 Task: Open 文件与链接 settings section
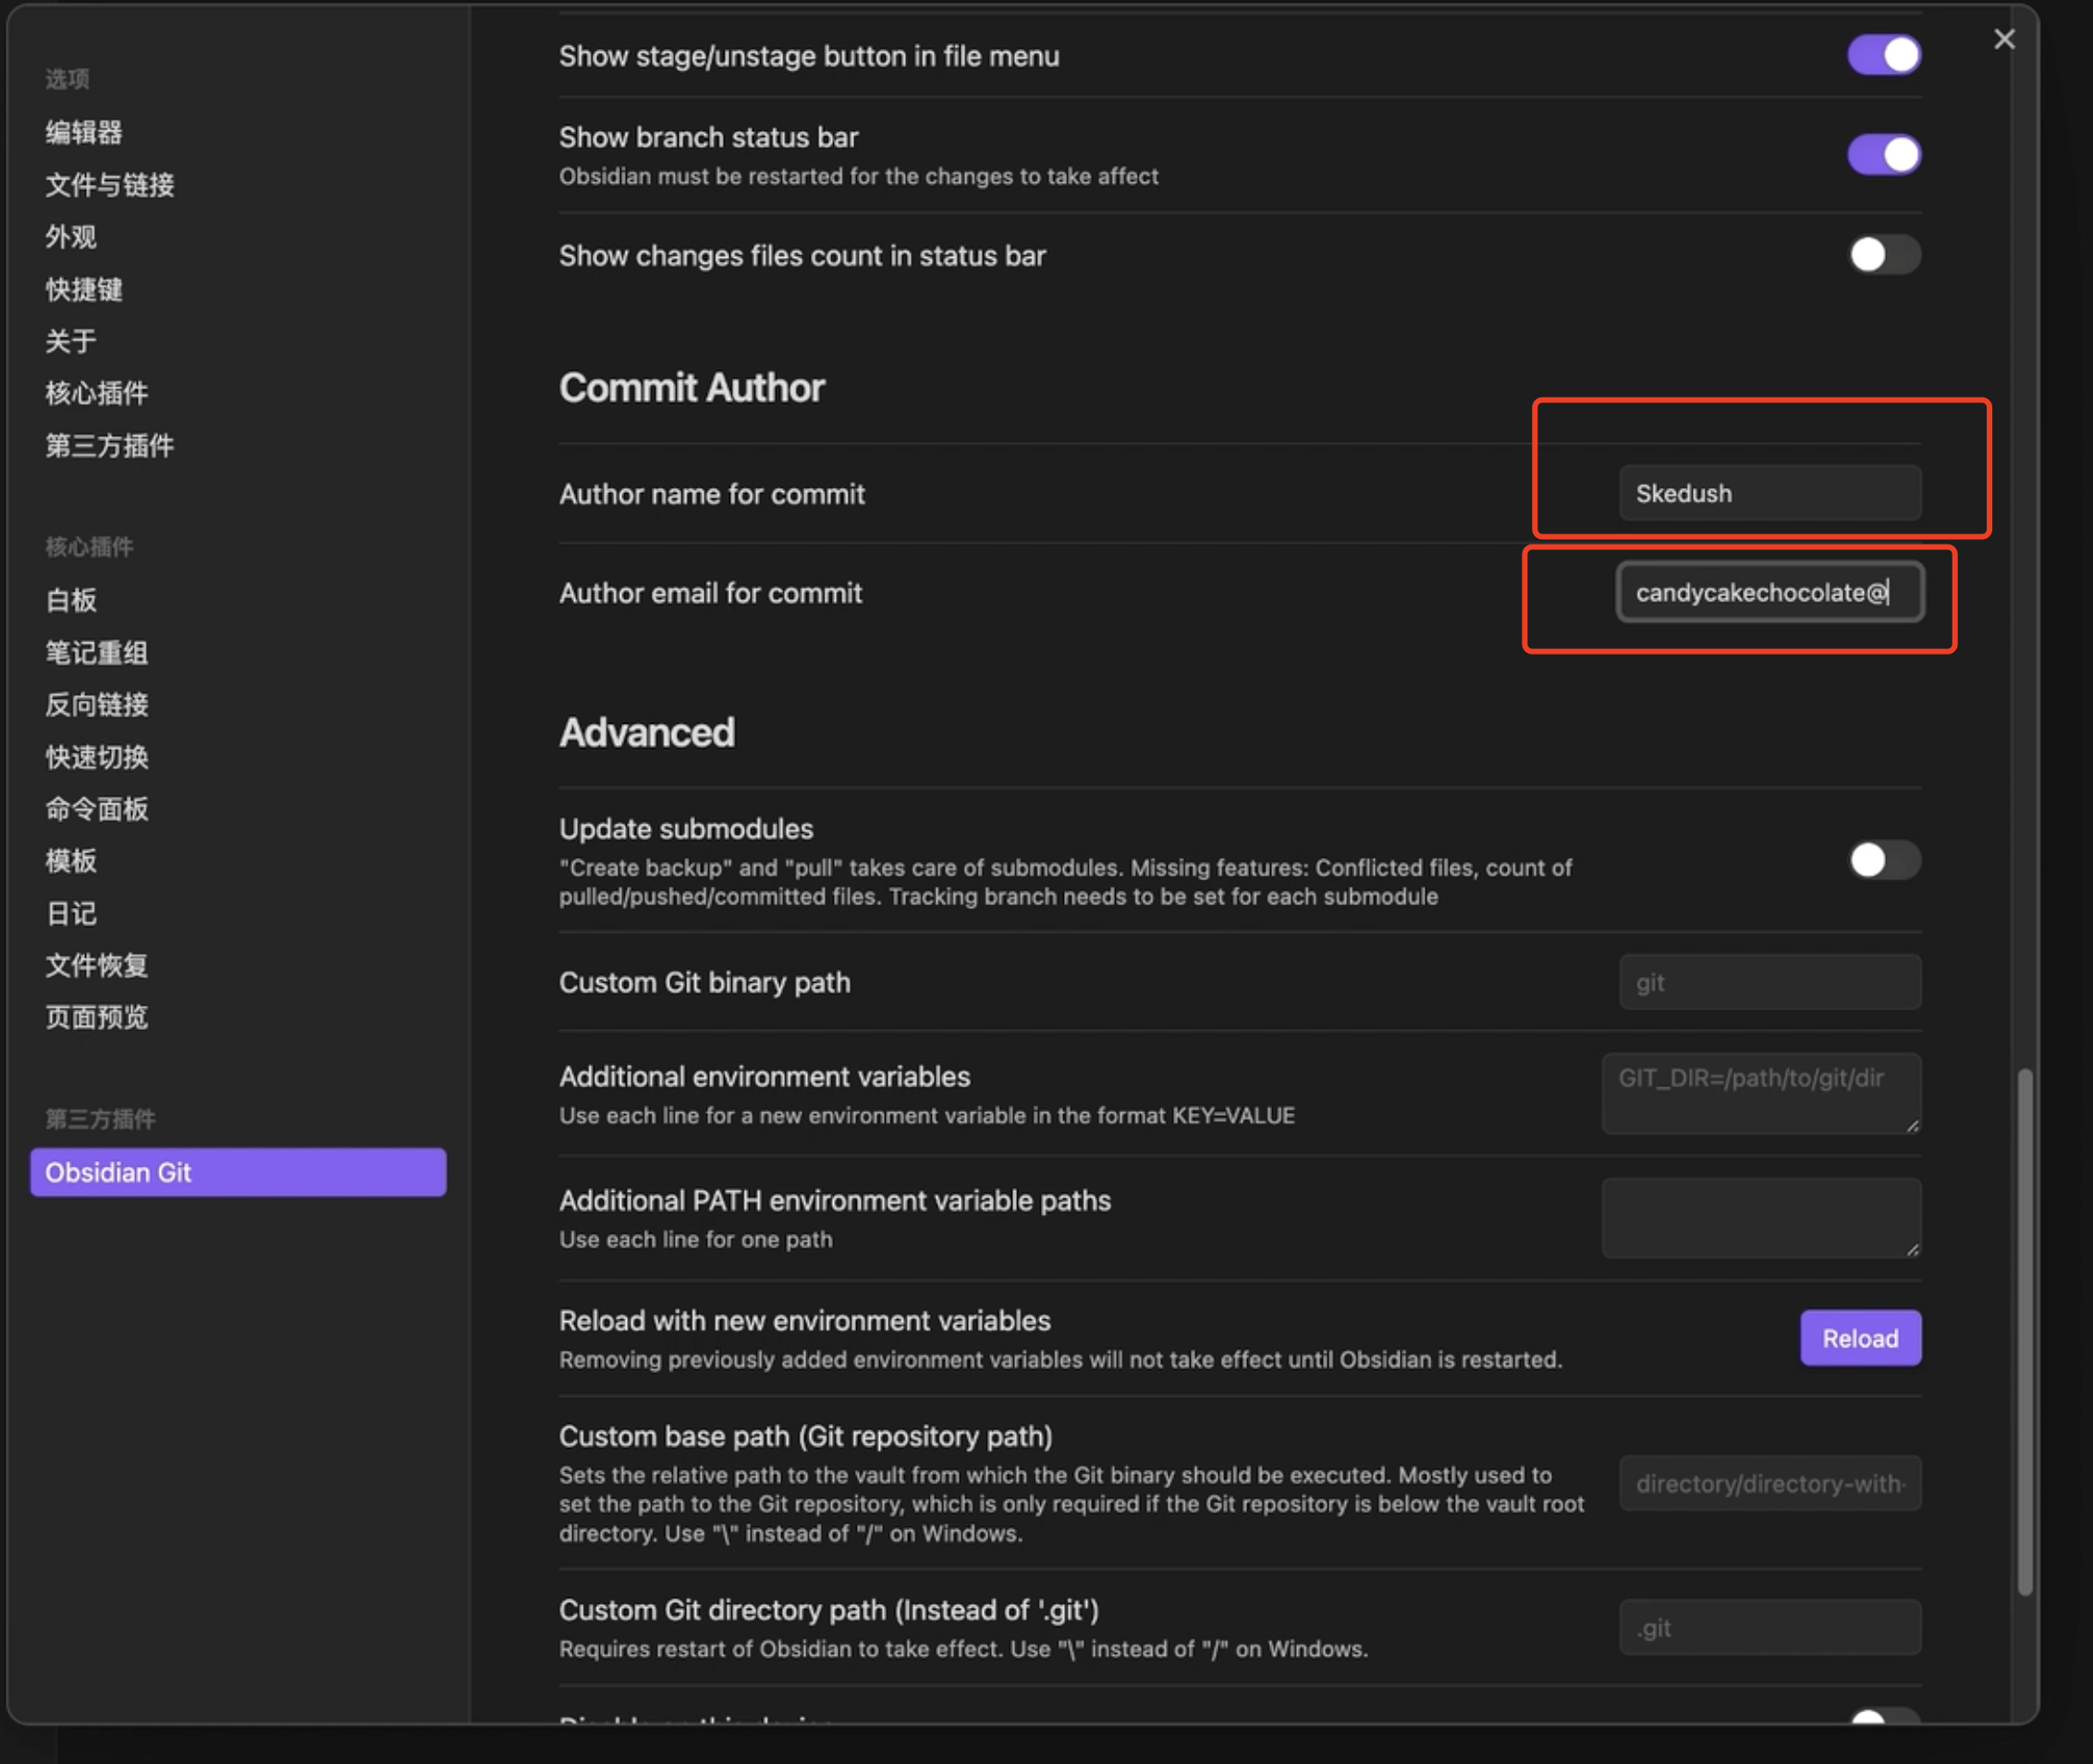coord(110,185)
